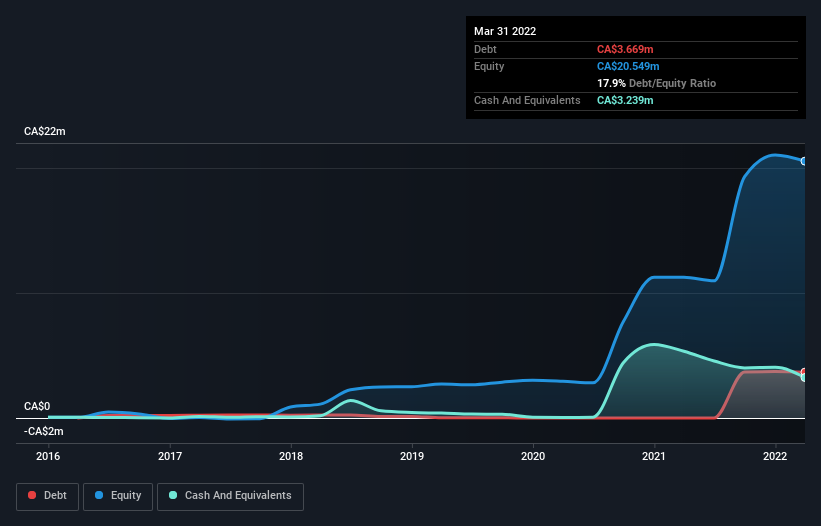Viewport: 821px width, 526px height.
Task: Toggle the Equity series legend button
Action: 118,496
